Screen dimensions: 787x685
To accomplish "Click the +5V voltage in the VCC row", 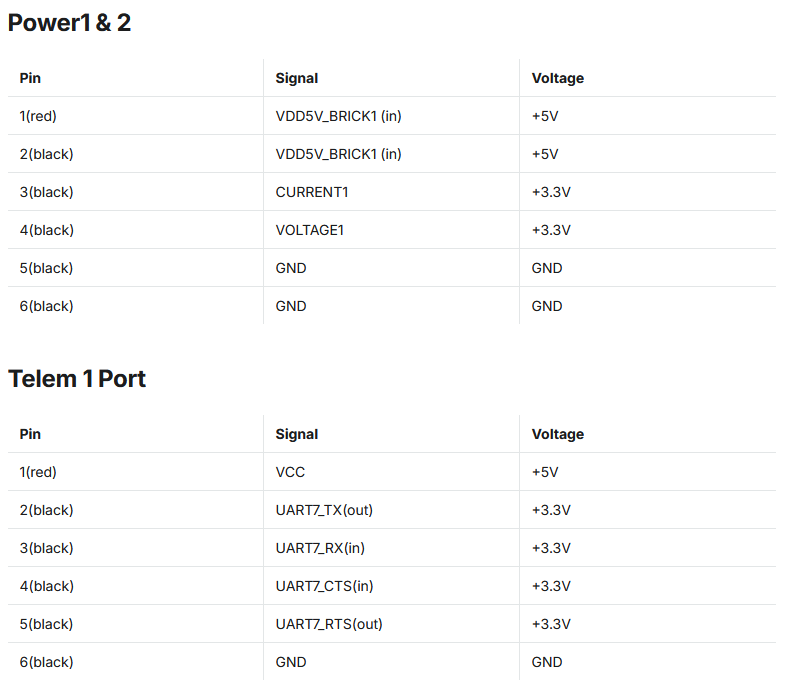I will [545, 472].
